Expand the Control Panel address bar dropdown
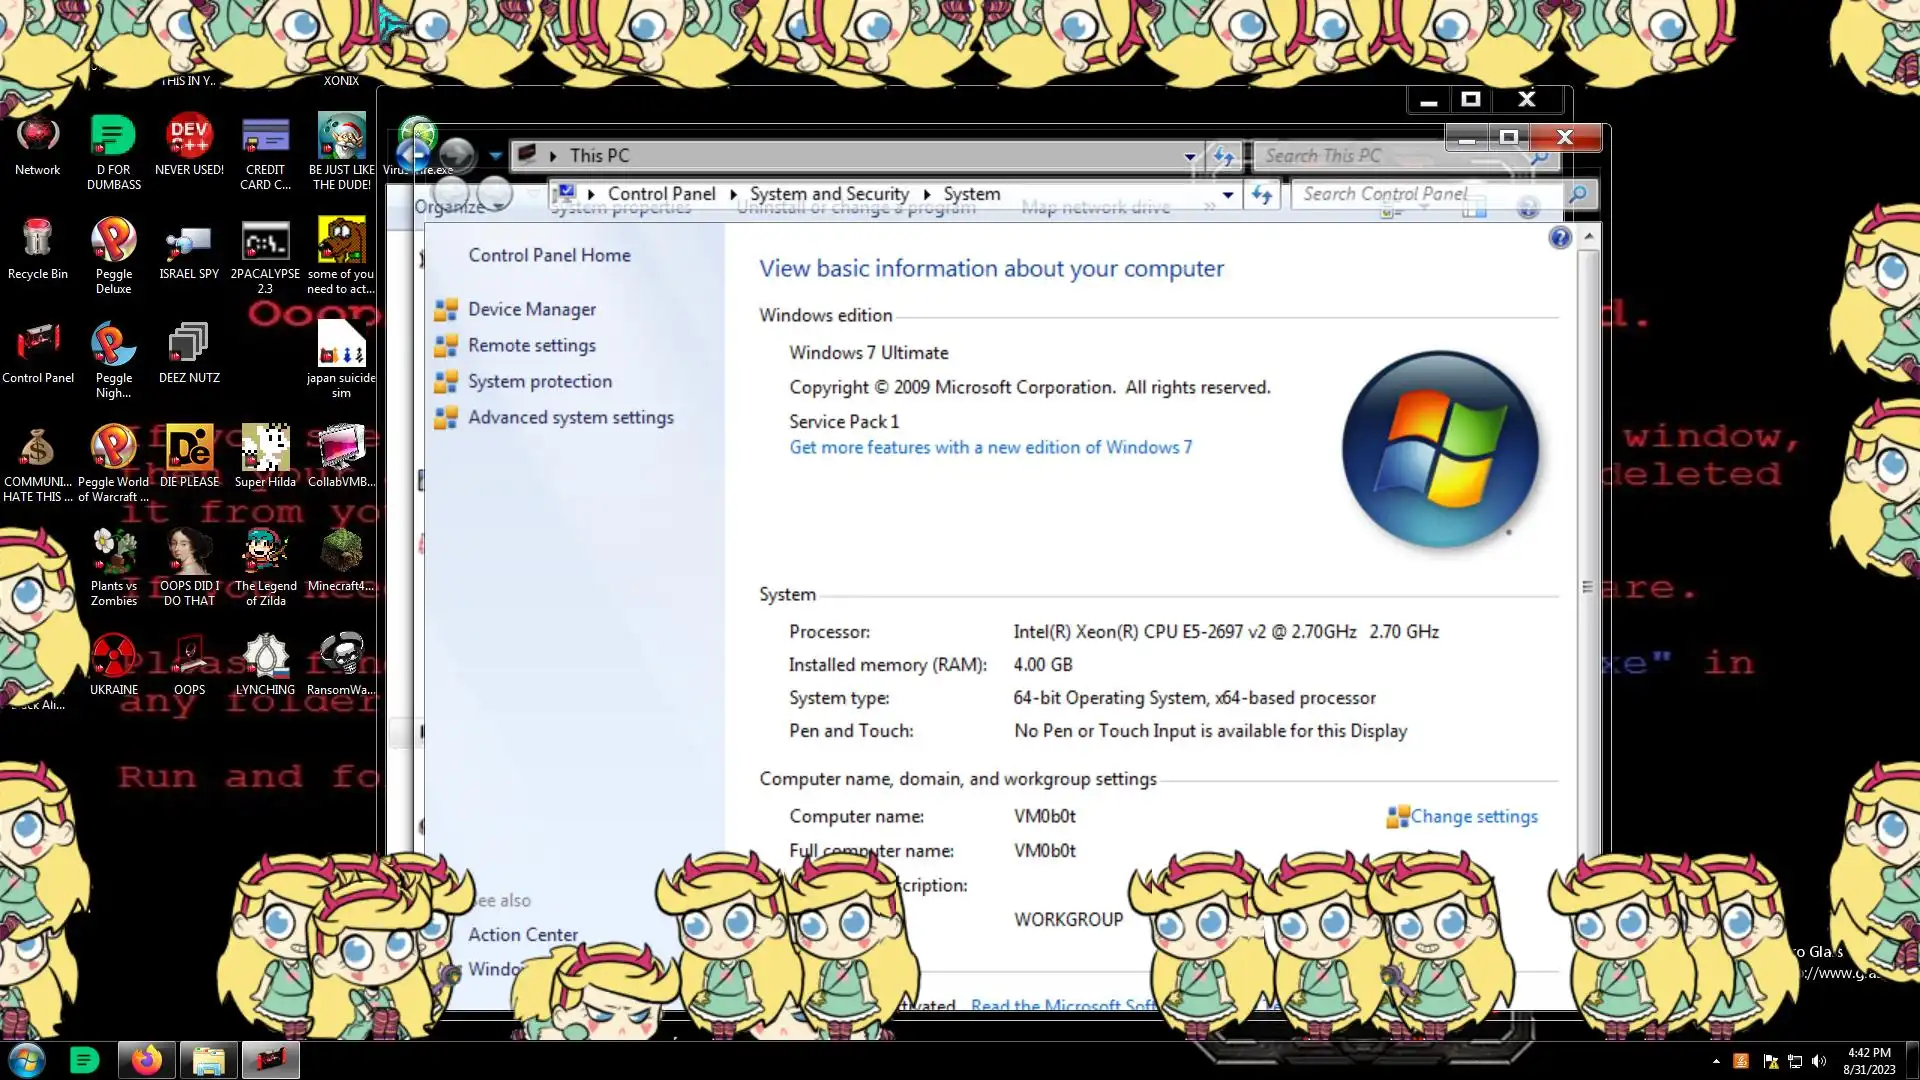Screen dimensions: 1920x1080 [1228, 195]
